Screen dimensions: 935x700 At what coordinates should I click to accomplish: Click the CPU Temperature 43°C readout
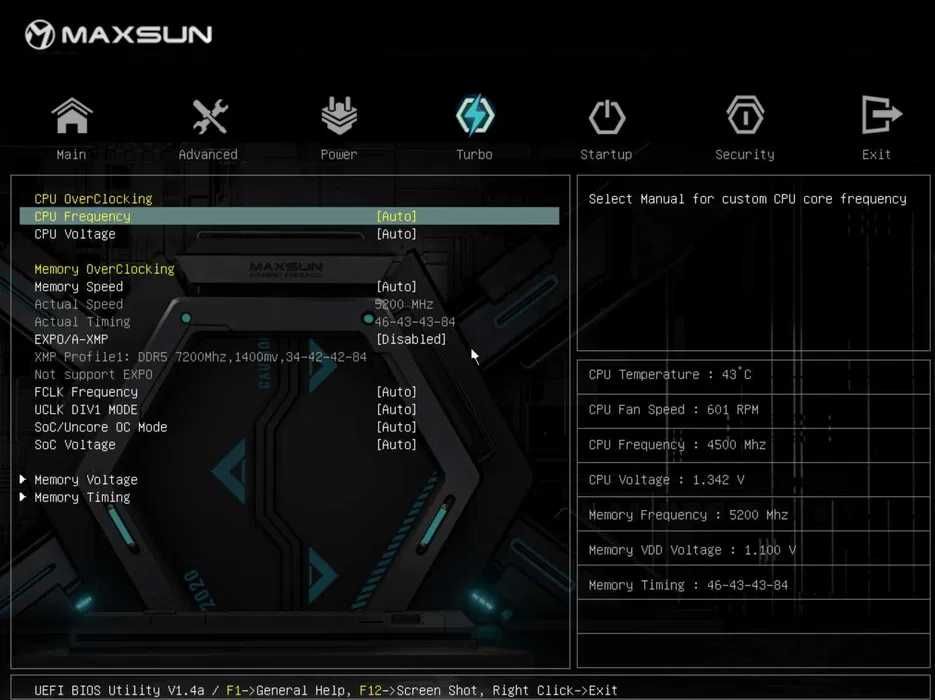pyautogui.click(x=670, y=374)
